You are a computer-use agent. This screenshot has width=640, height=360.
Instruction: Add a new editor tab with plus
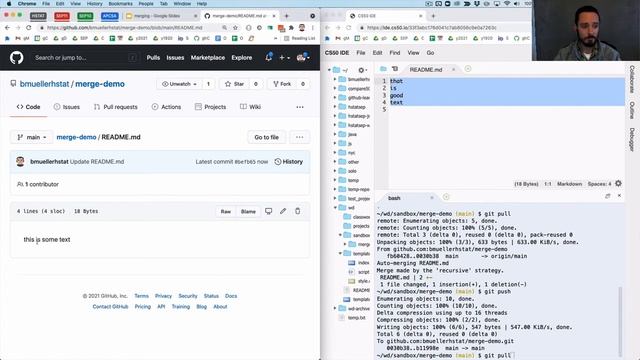pyautogui.click(x=468, y=69)
